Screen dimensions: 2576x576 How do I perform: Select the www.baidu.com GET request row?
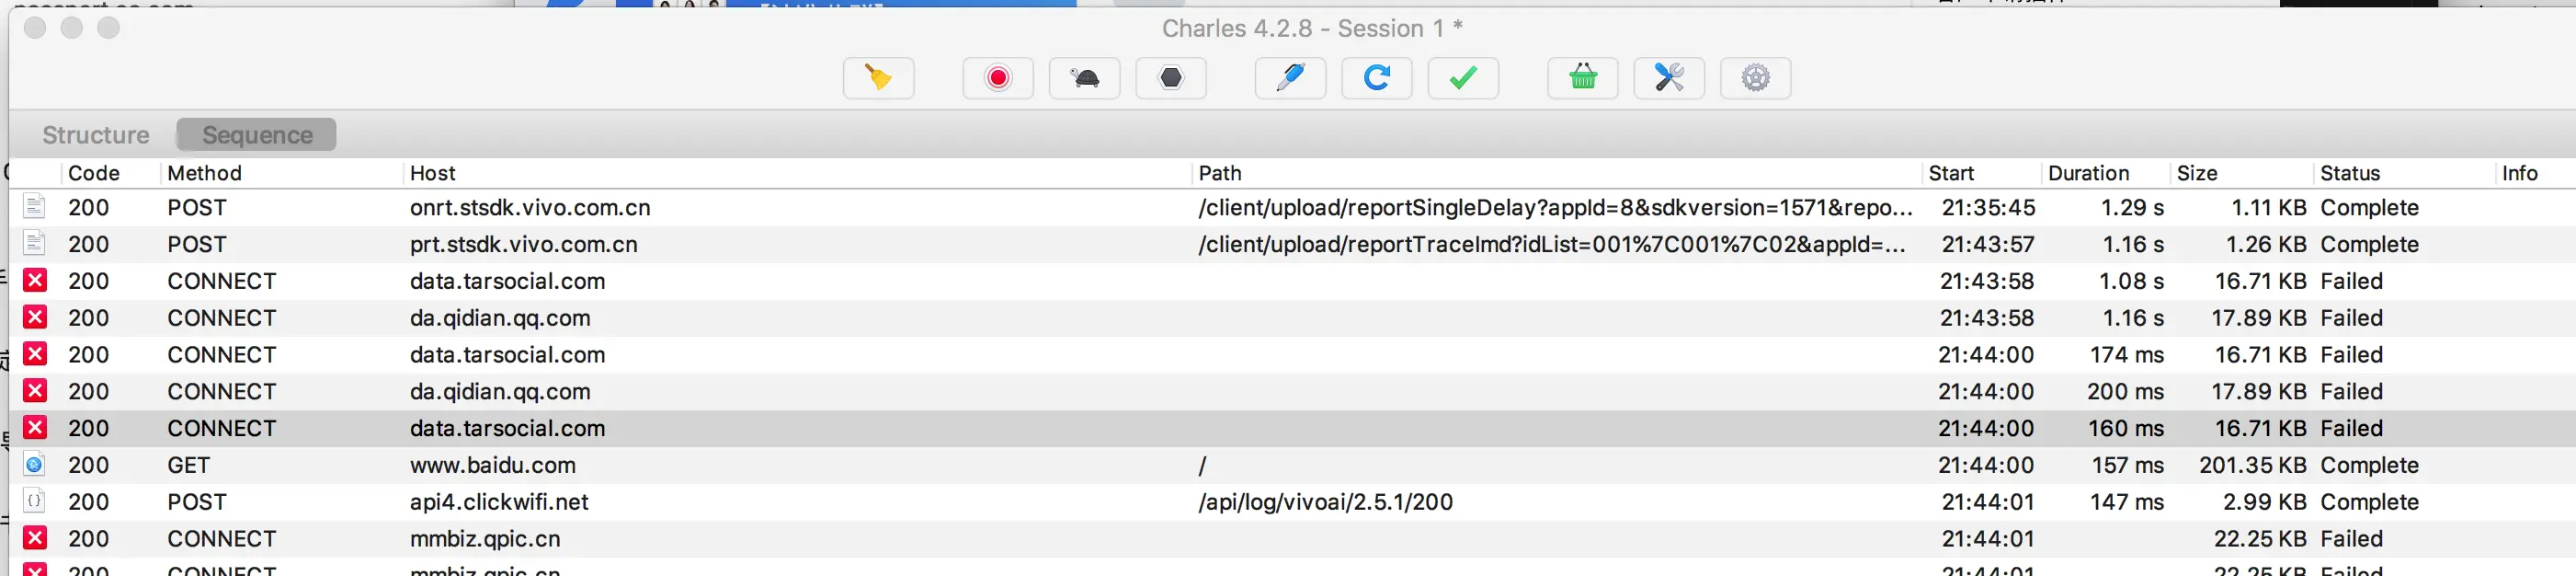1292,465
